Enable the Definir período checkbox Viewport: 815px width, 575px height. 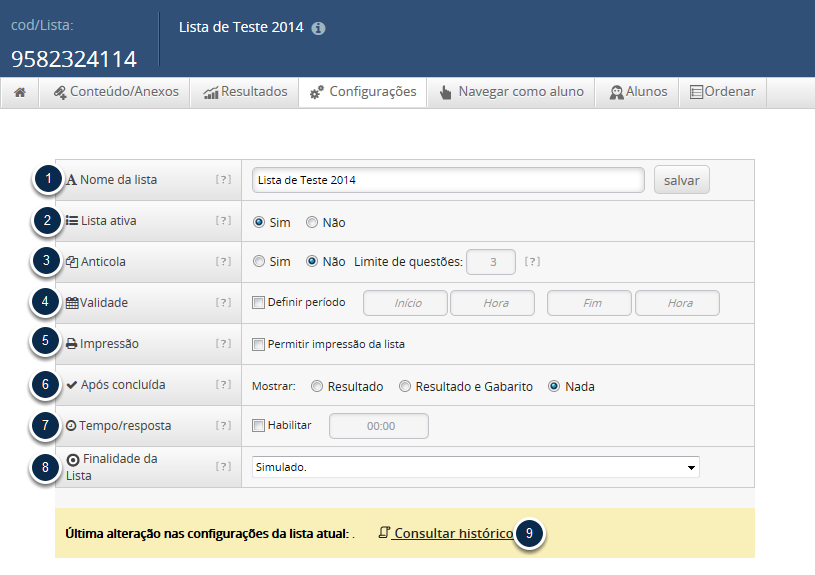(x=258, y=303)
